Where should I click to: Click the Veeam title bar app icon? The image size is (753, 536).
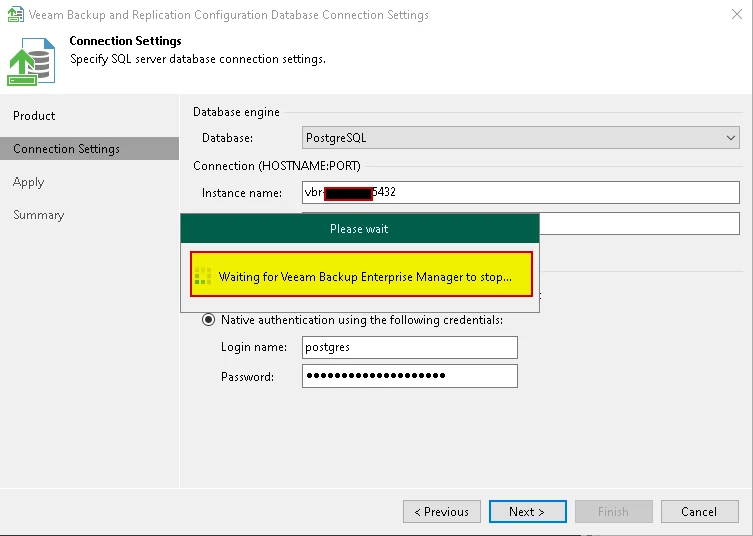(15, 14)
